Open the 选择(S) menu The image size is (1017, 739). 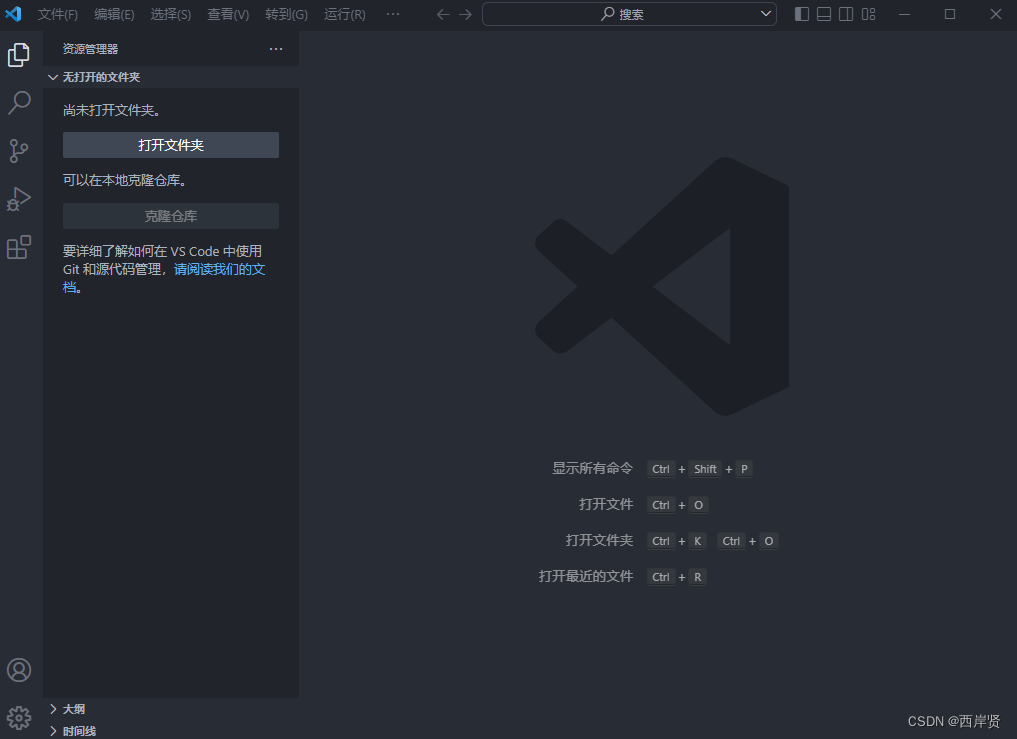point(171,14)
